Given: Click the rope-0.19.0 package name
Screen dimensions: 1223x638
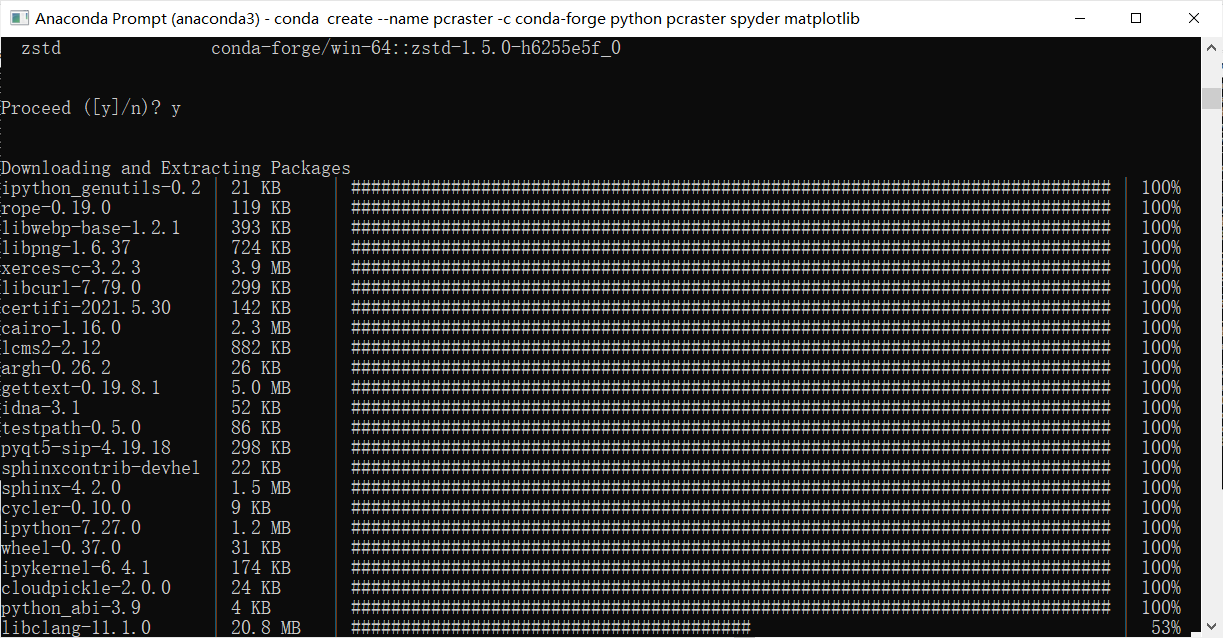Looking at the screenshot, I should coord(56,208).
